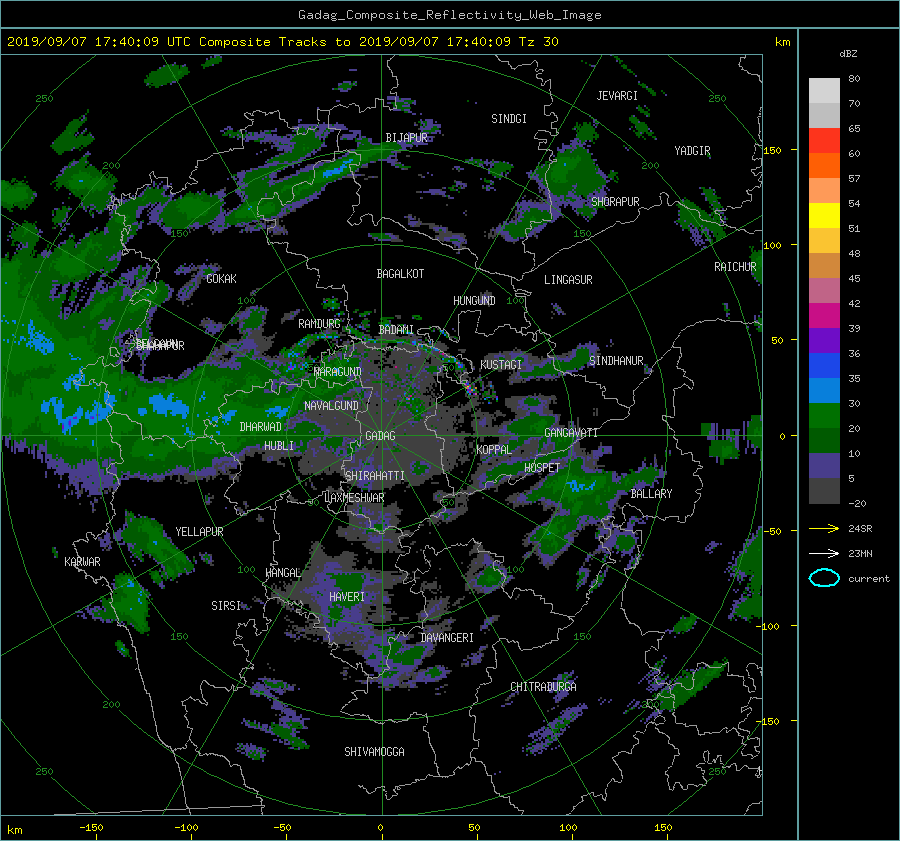The width and height of the screenshot is (900, 841).
Task: Select the magenta 39-42 dBZ legend swatch
Action: (x=824, y=315)
